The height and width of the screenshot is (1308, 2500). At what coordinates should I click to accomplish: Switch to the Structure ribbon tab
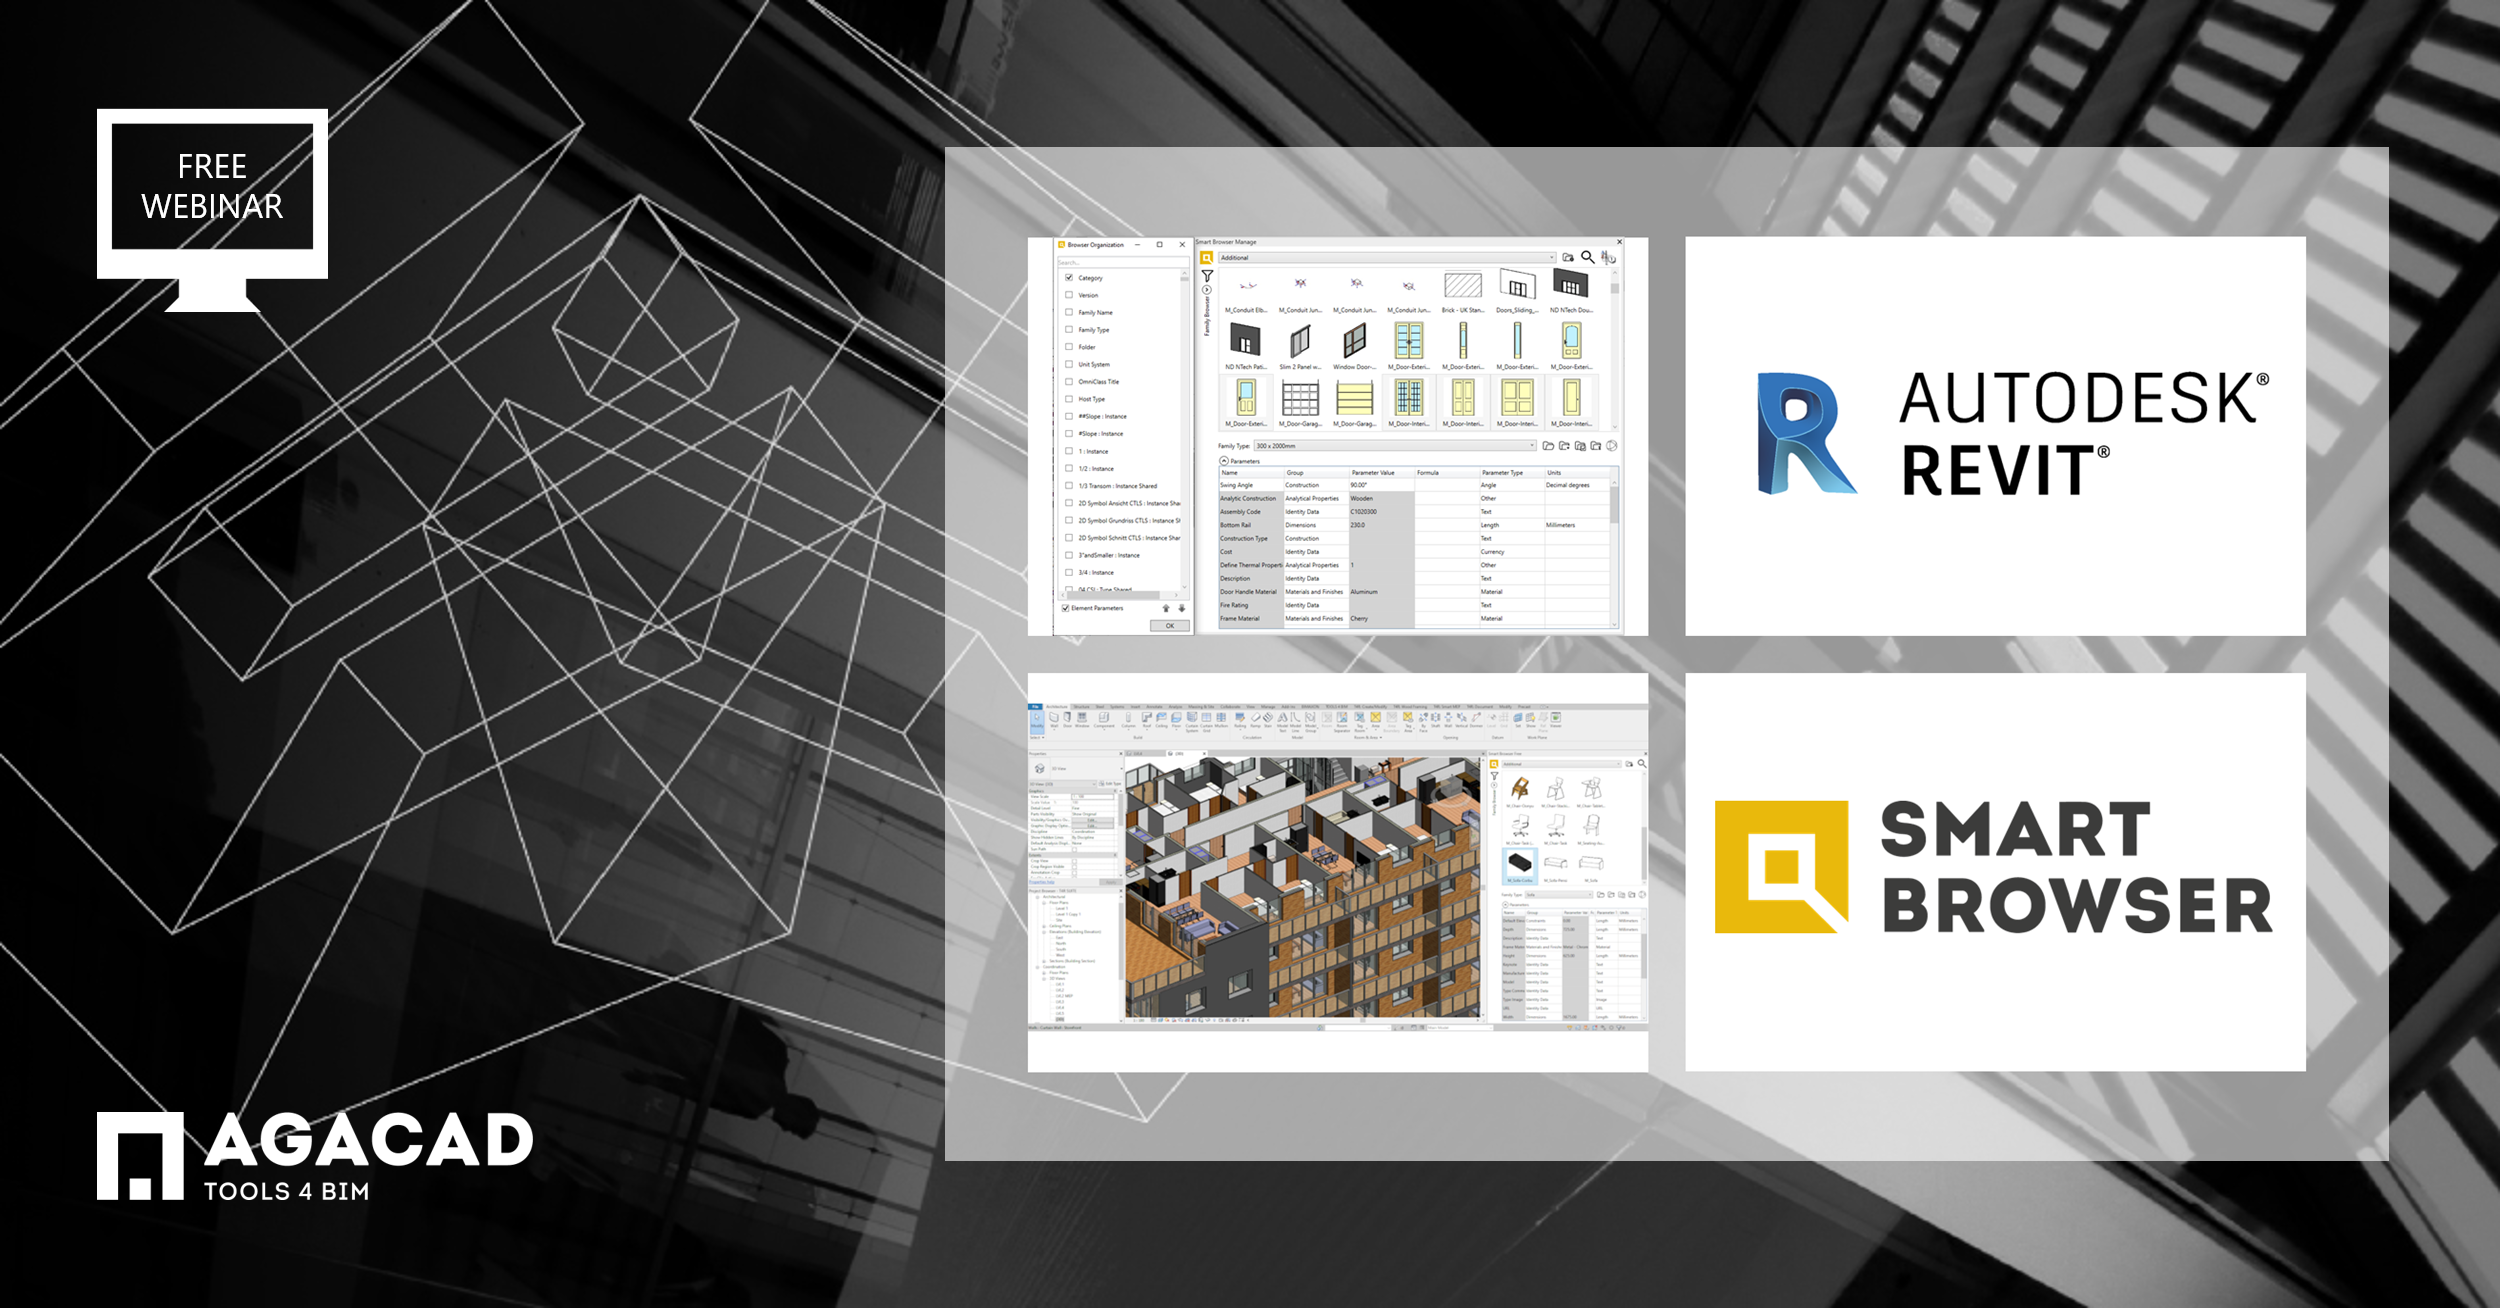click(1082, 706)
